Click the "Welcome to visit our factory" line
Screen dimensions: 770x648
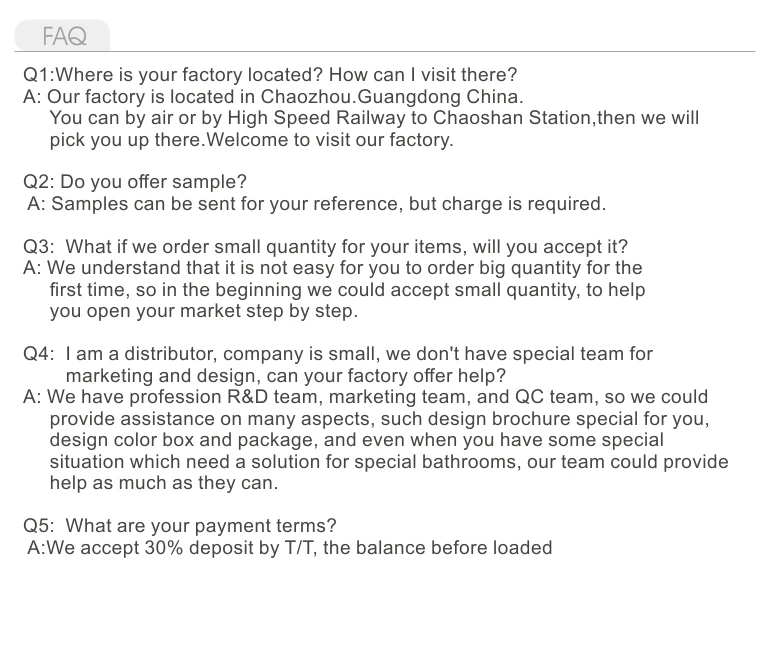(251, 140)
